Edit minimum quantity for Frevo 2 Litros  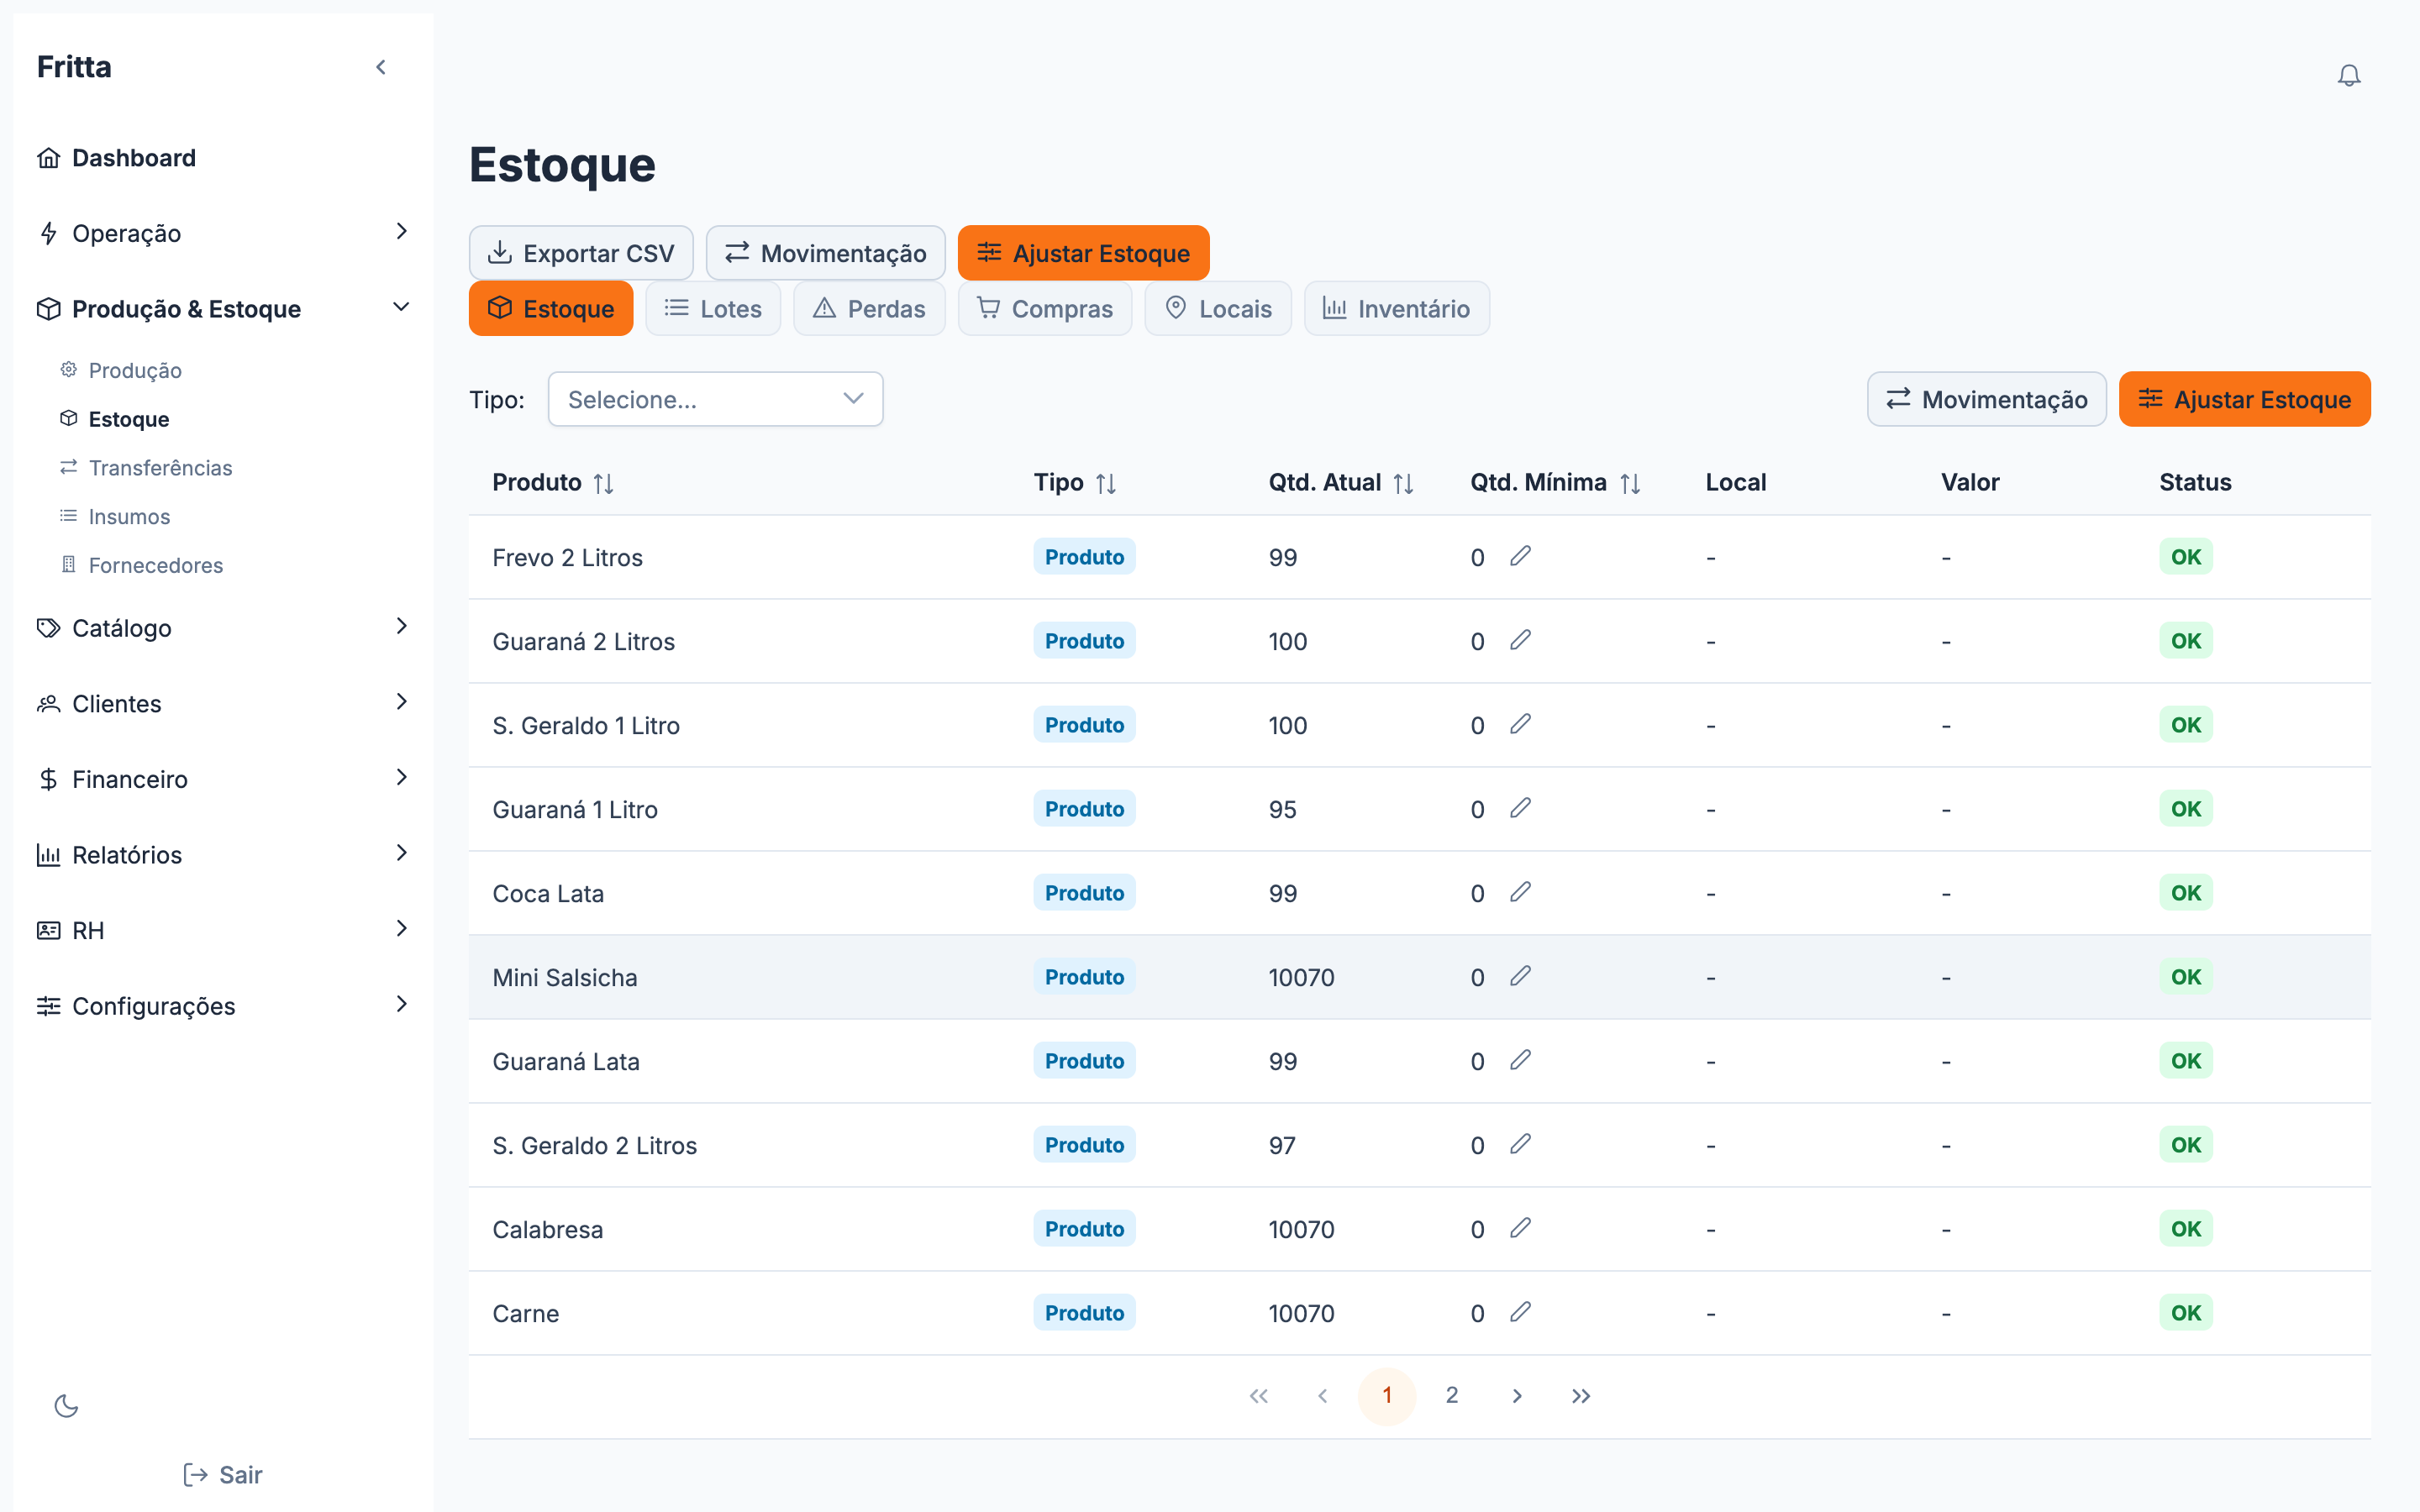1520,556
